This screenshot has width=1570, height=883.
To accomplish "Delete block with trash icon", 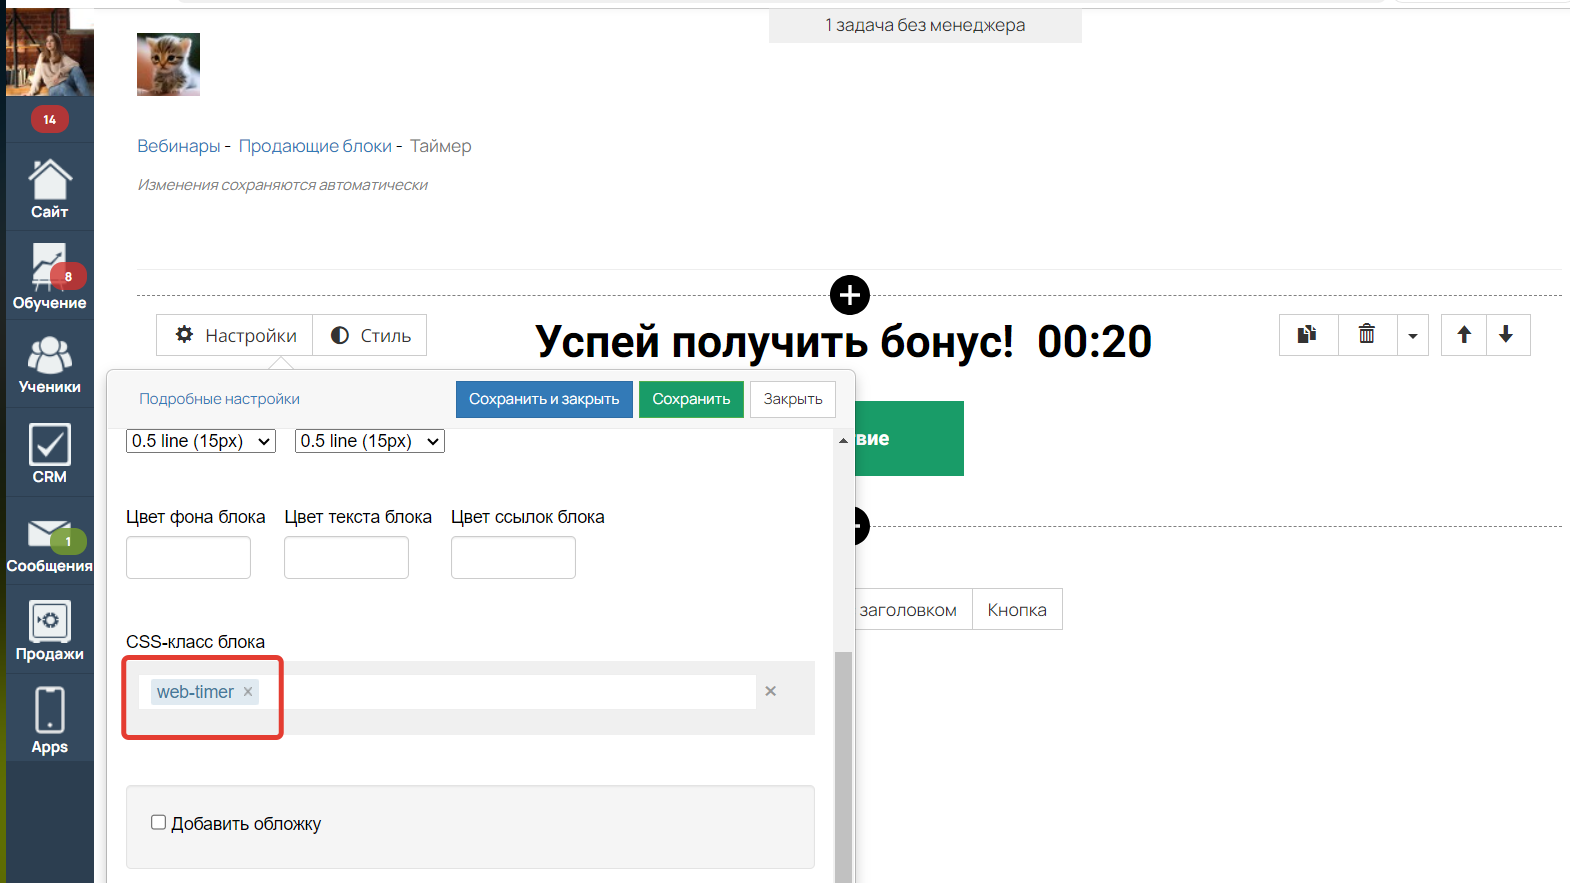I will [x=1366, y=335].
